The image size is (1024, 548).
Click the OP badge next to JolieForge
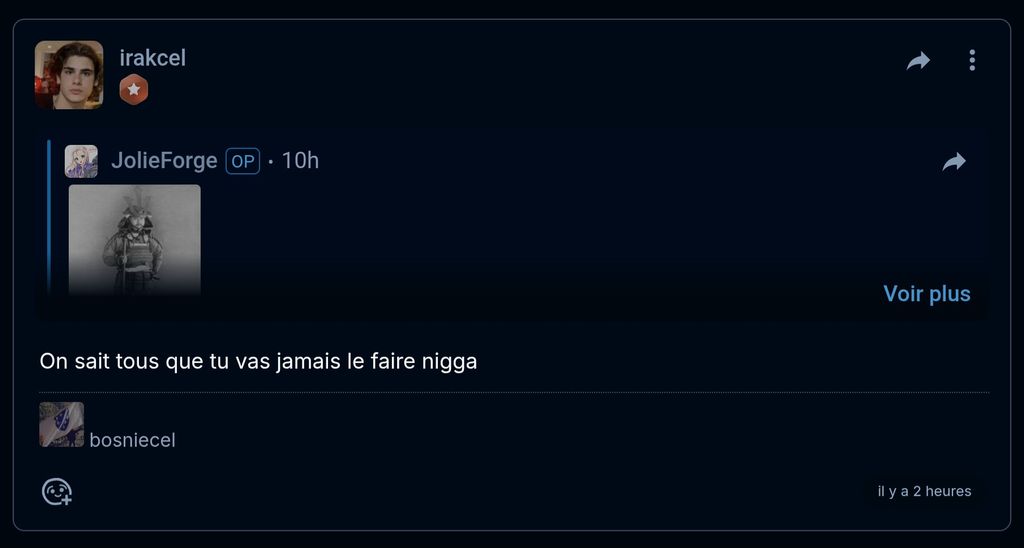(x=243, y=161)
